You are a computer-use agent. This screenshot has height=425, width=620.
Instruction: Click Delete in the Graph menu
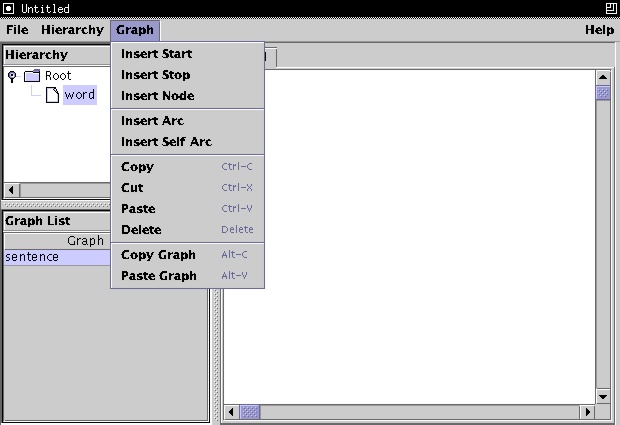pos(187,229)
